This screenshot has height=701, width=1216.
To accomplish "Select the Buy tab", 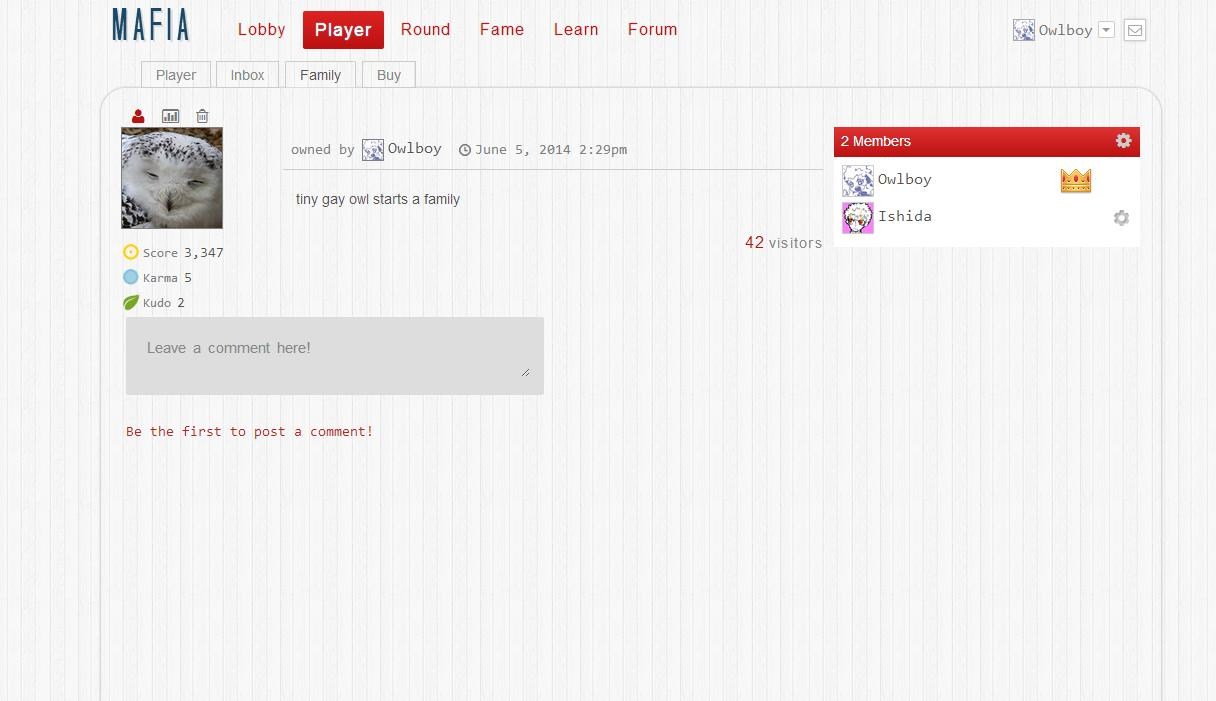I will pyautogui.click(x=389, y=75).
